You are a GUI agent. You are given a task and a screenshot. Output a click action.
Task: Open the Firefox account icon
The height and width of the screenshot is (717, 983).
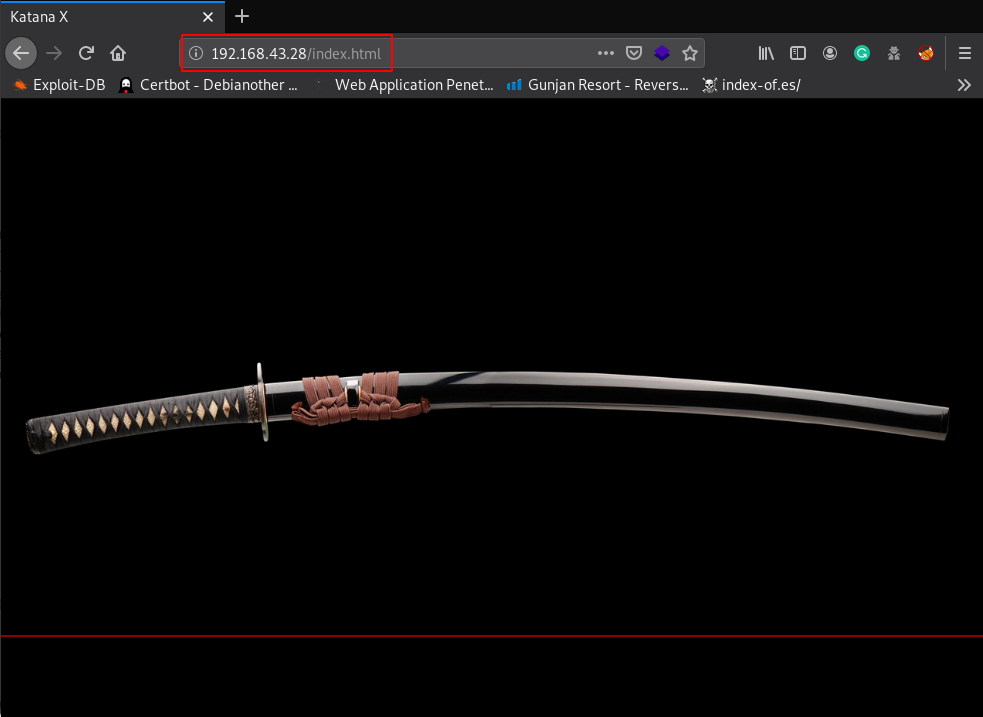click(830, 53)
